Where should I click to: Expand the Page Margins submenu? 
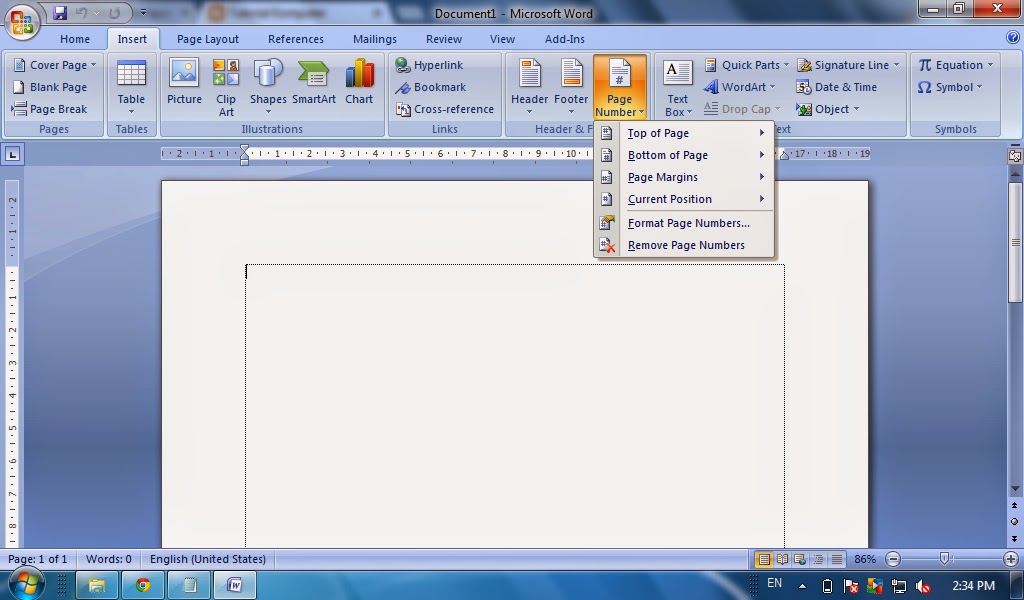coord(684,177)
